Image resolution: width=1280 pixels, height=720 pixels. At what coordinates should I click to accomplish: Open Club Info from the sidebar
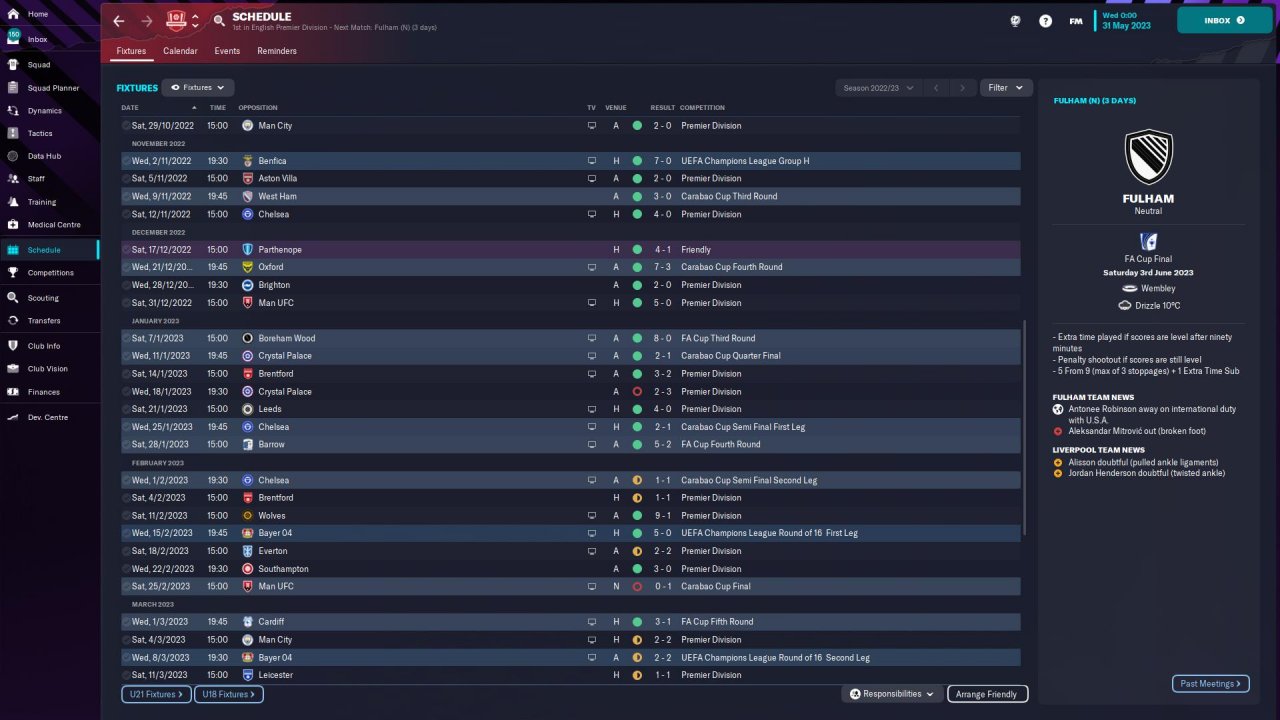coord(43,346)
